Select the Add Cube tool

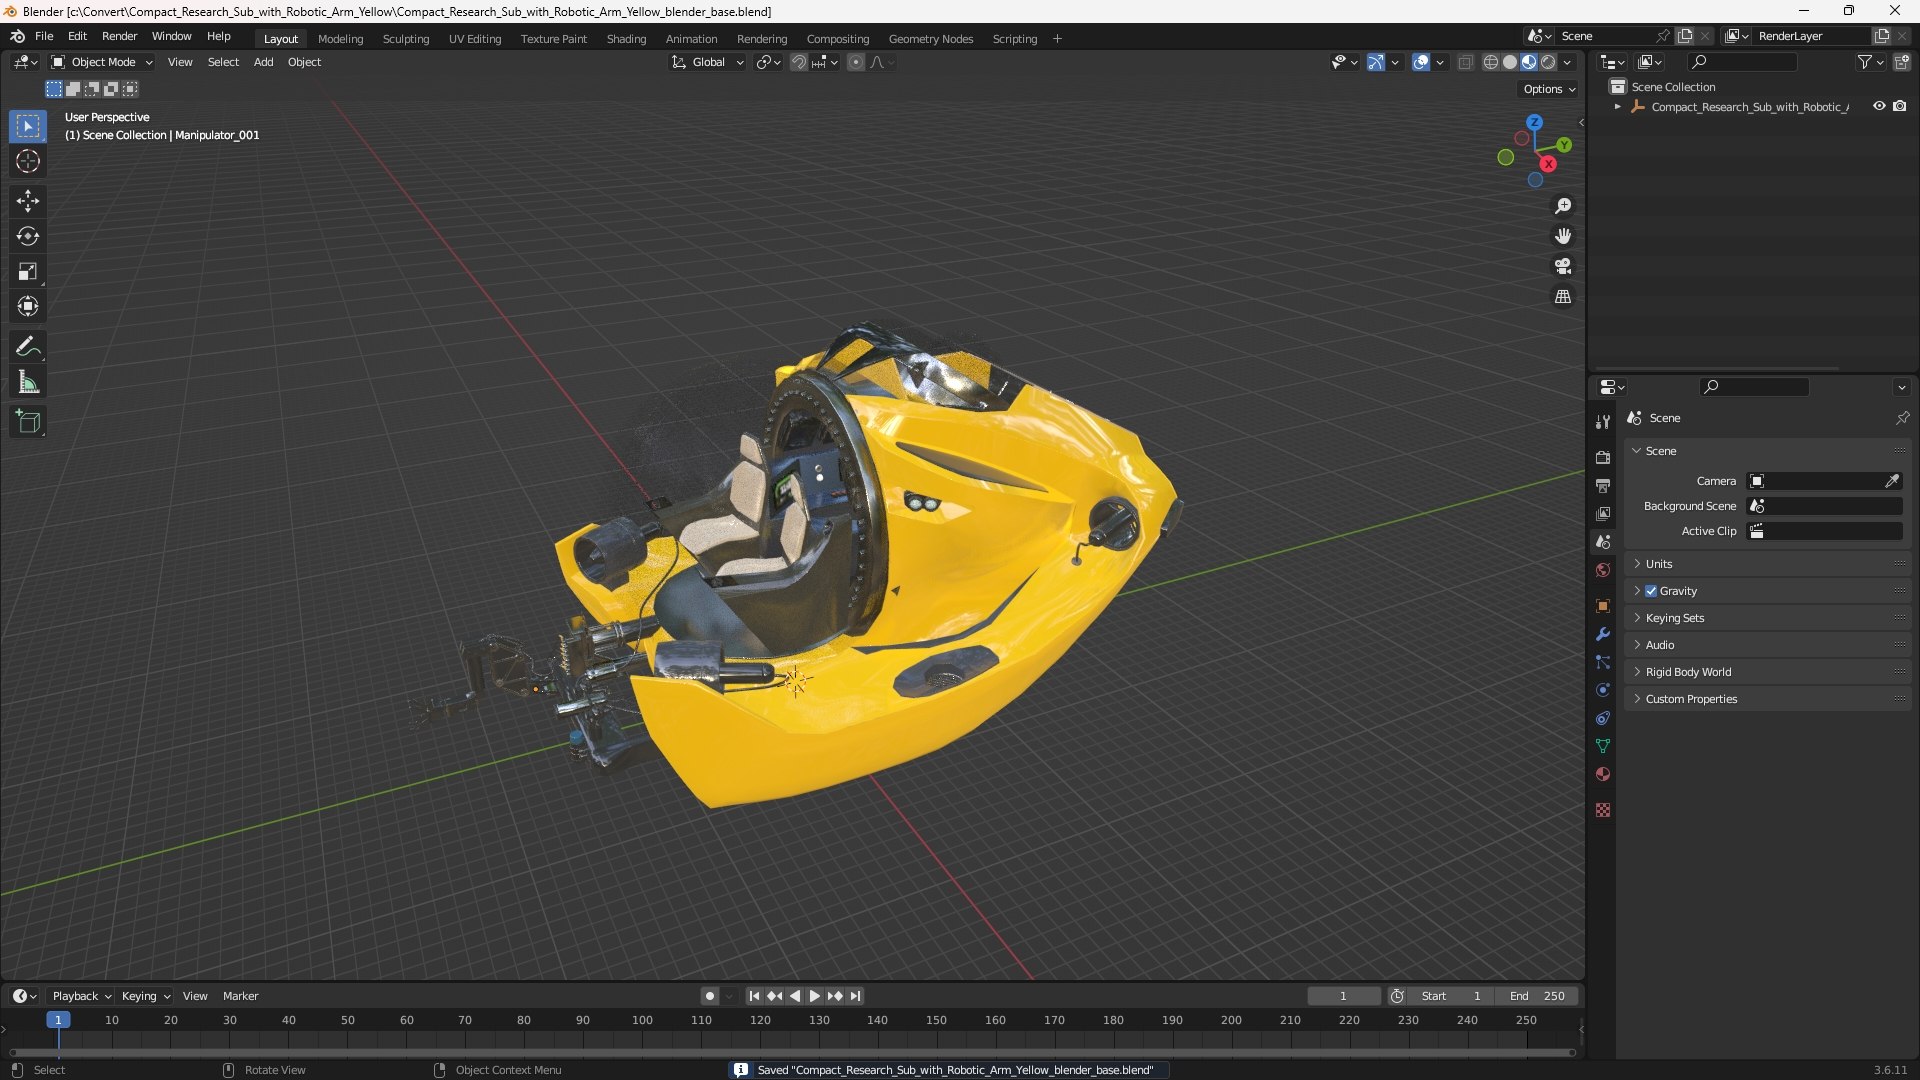[x=28, y=422]
